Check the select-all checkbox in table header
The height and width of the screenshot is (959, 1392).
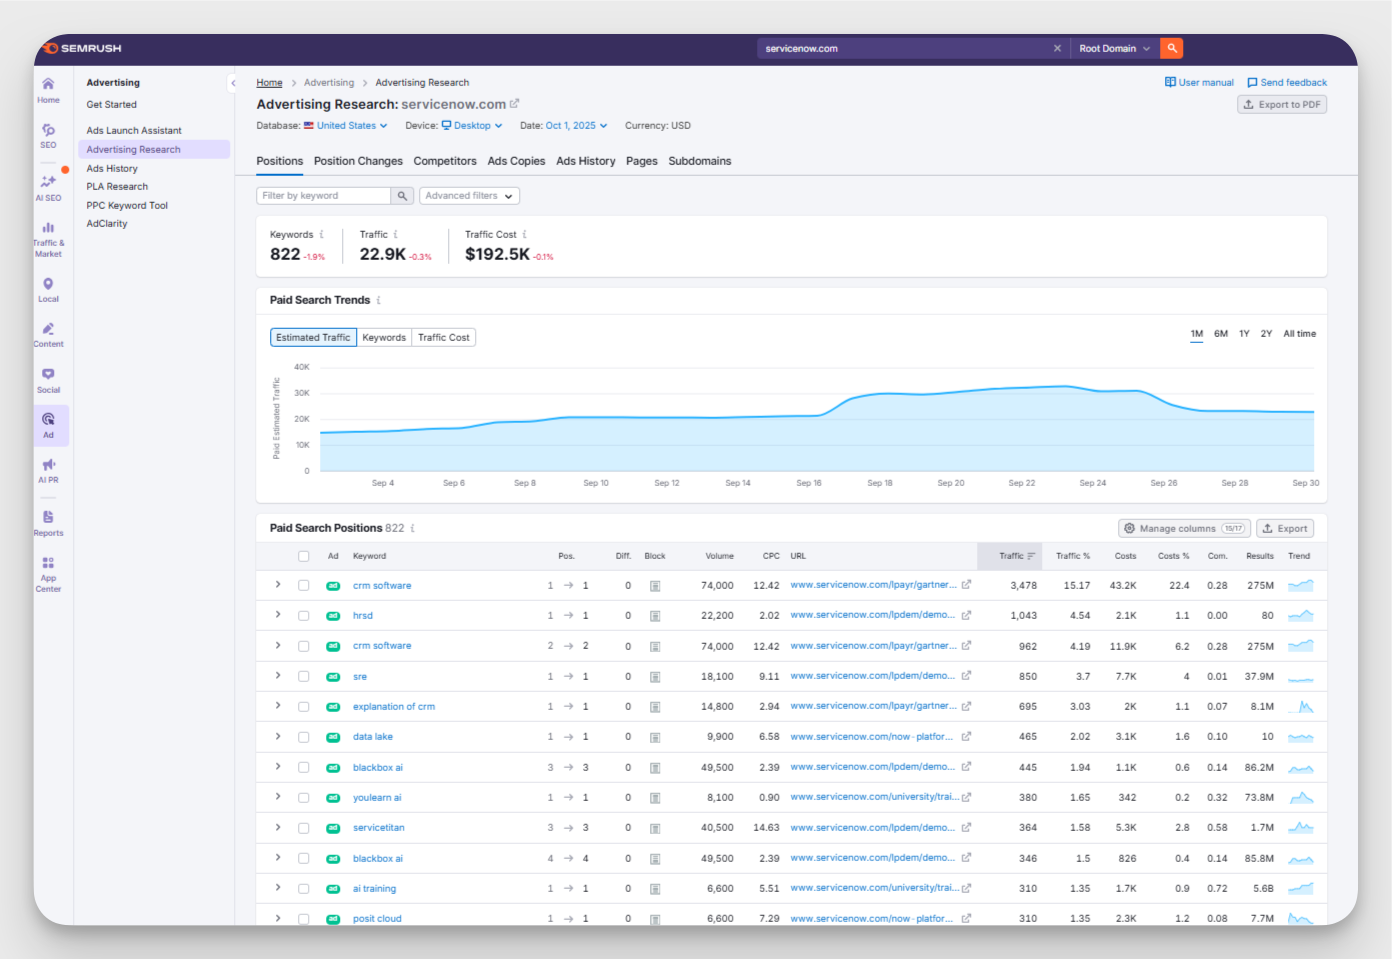[303, 556]
